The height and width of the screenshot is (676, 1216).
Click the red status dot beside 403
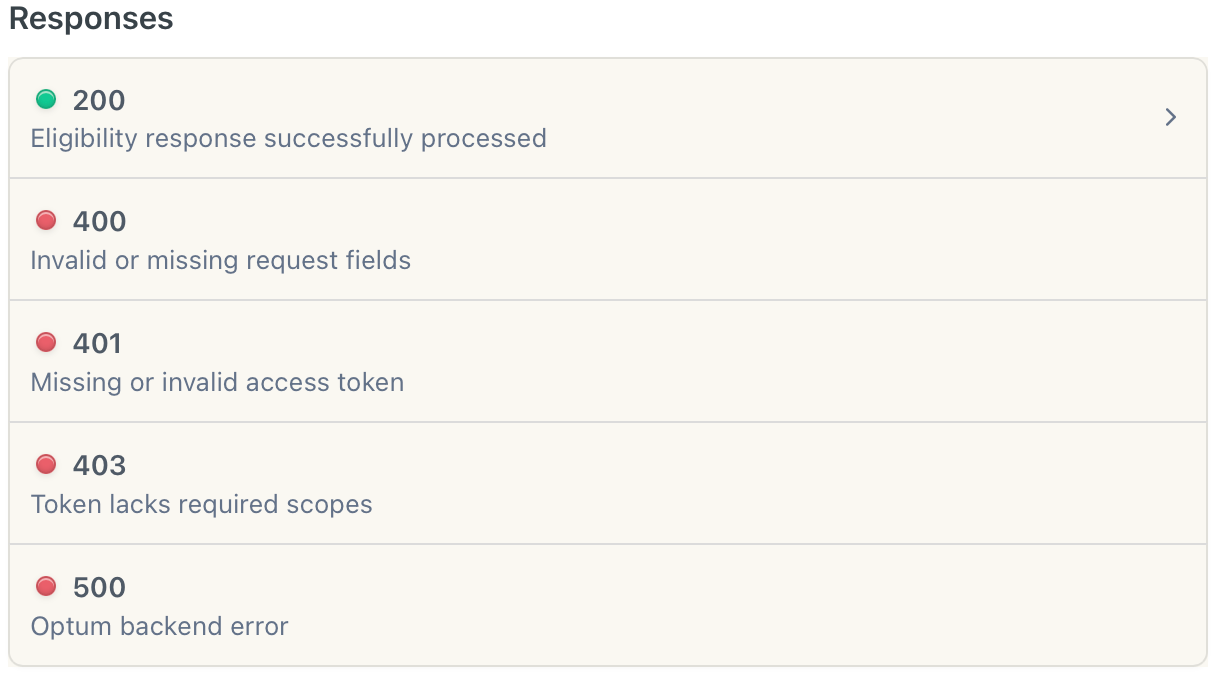(45, 464)
